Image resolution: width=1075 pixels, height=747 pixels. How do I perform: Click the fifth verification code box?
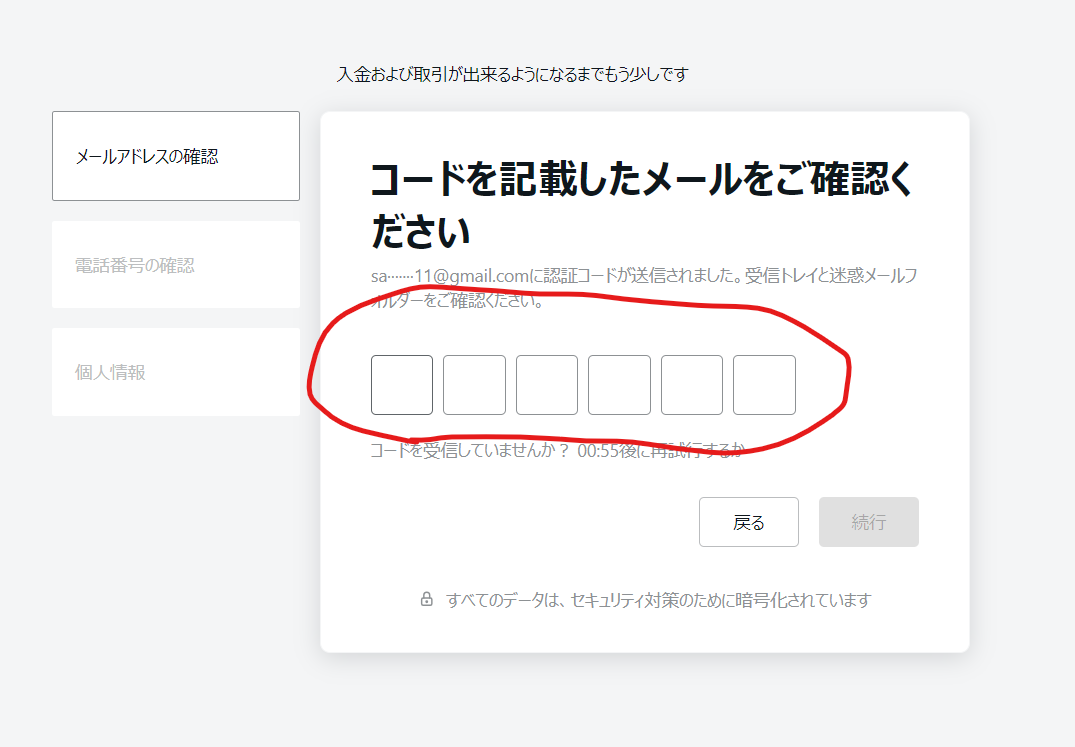point(691,384)
